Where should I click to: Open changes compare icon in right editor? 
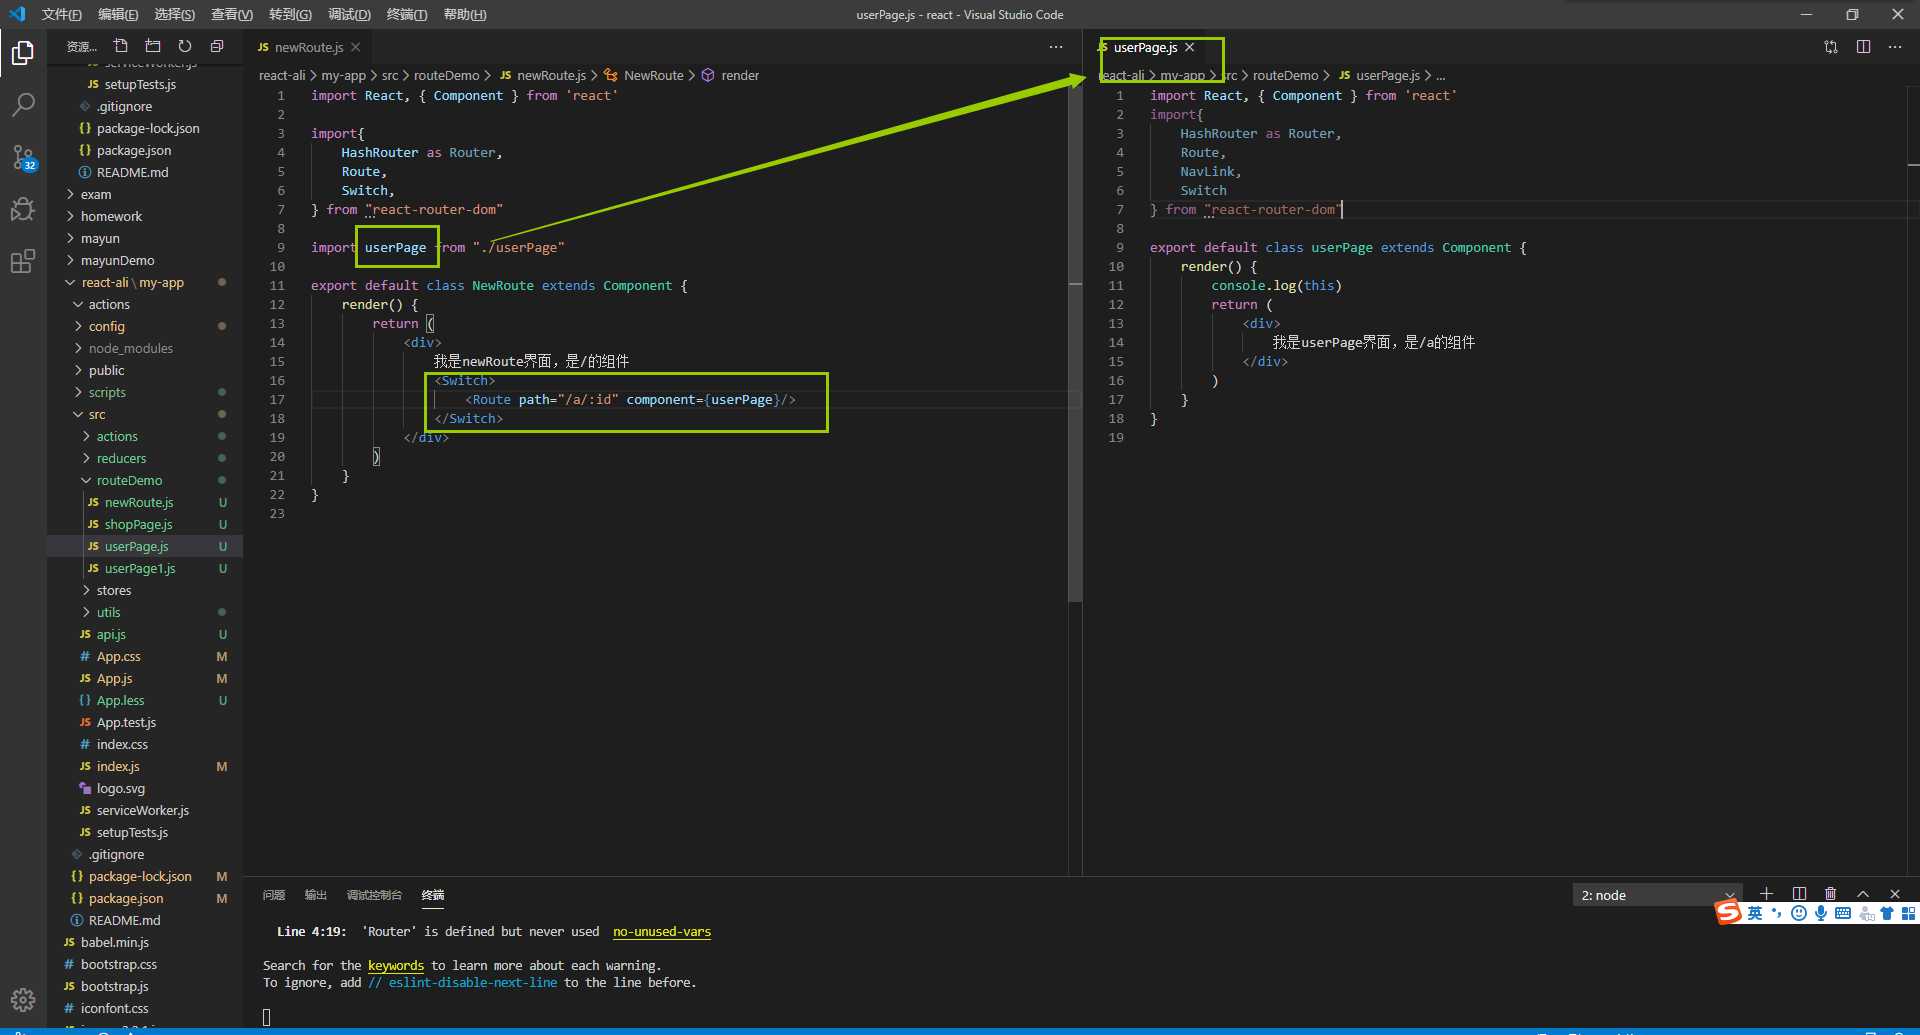(1831, 47)
